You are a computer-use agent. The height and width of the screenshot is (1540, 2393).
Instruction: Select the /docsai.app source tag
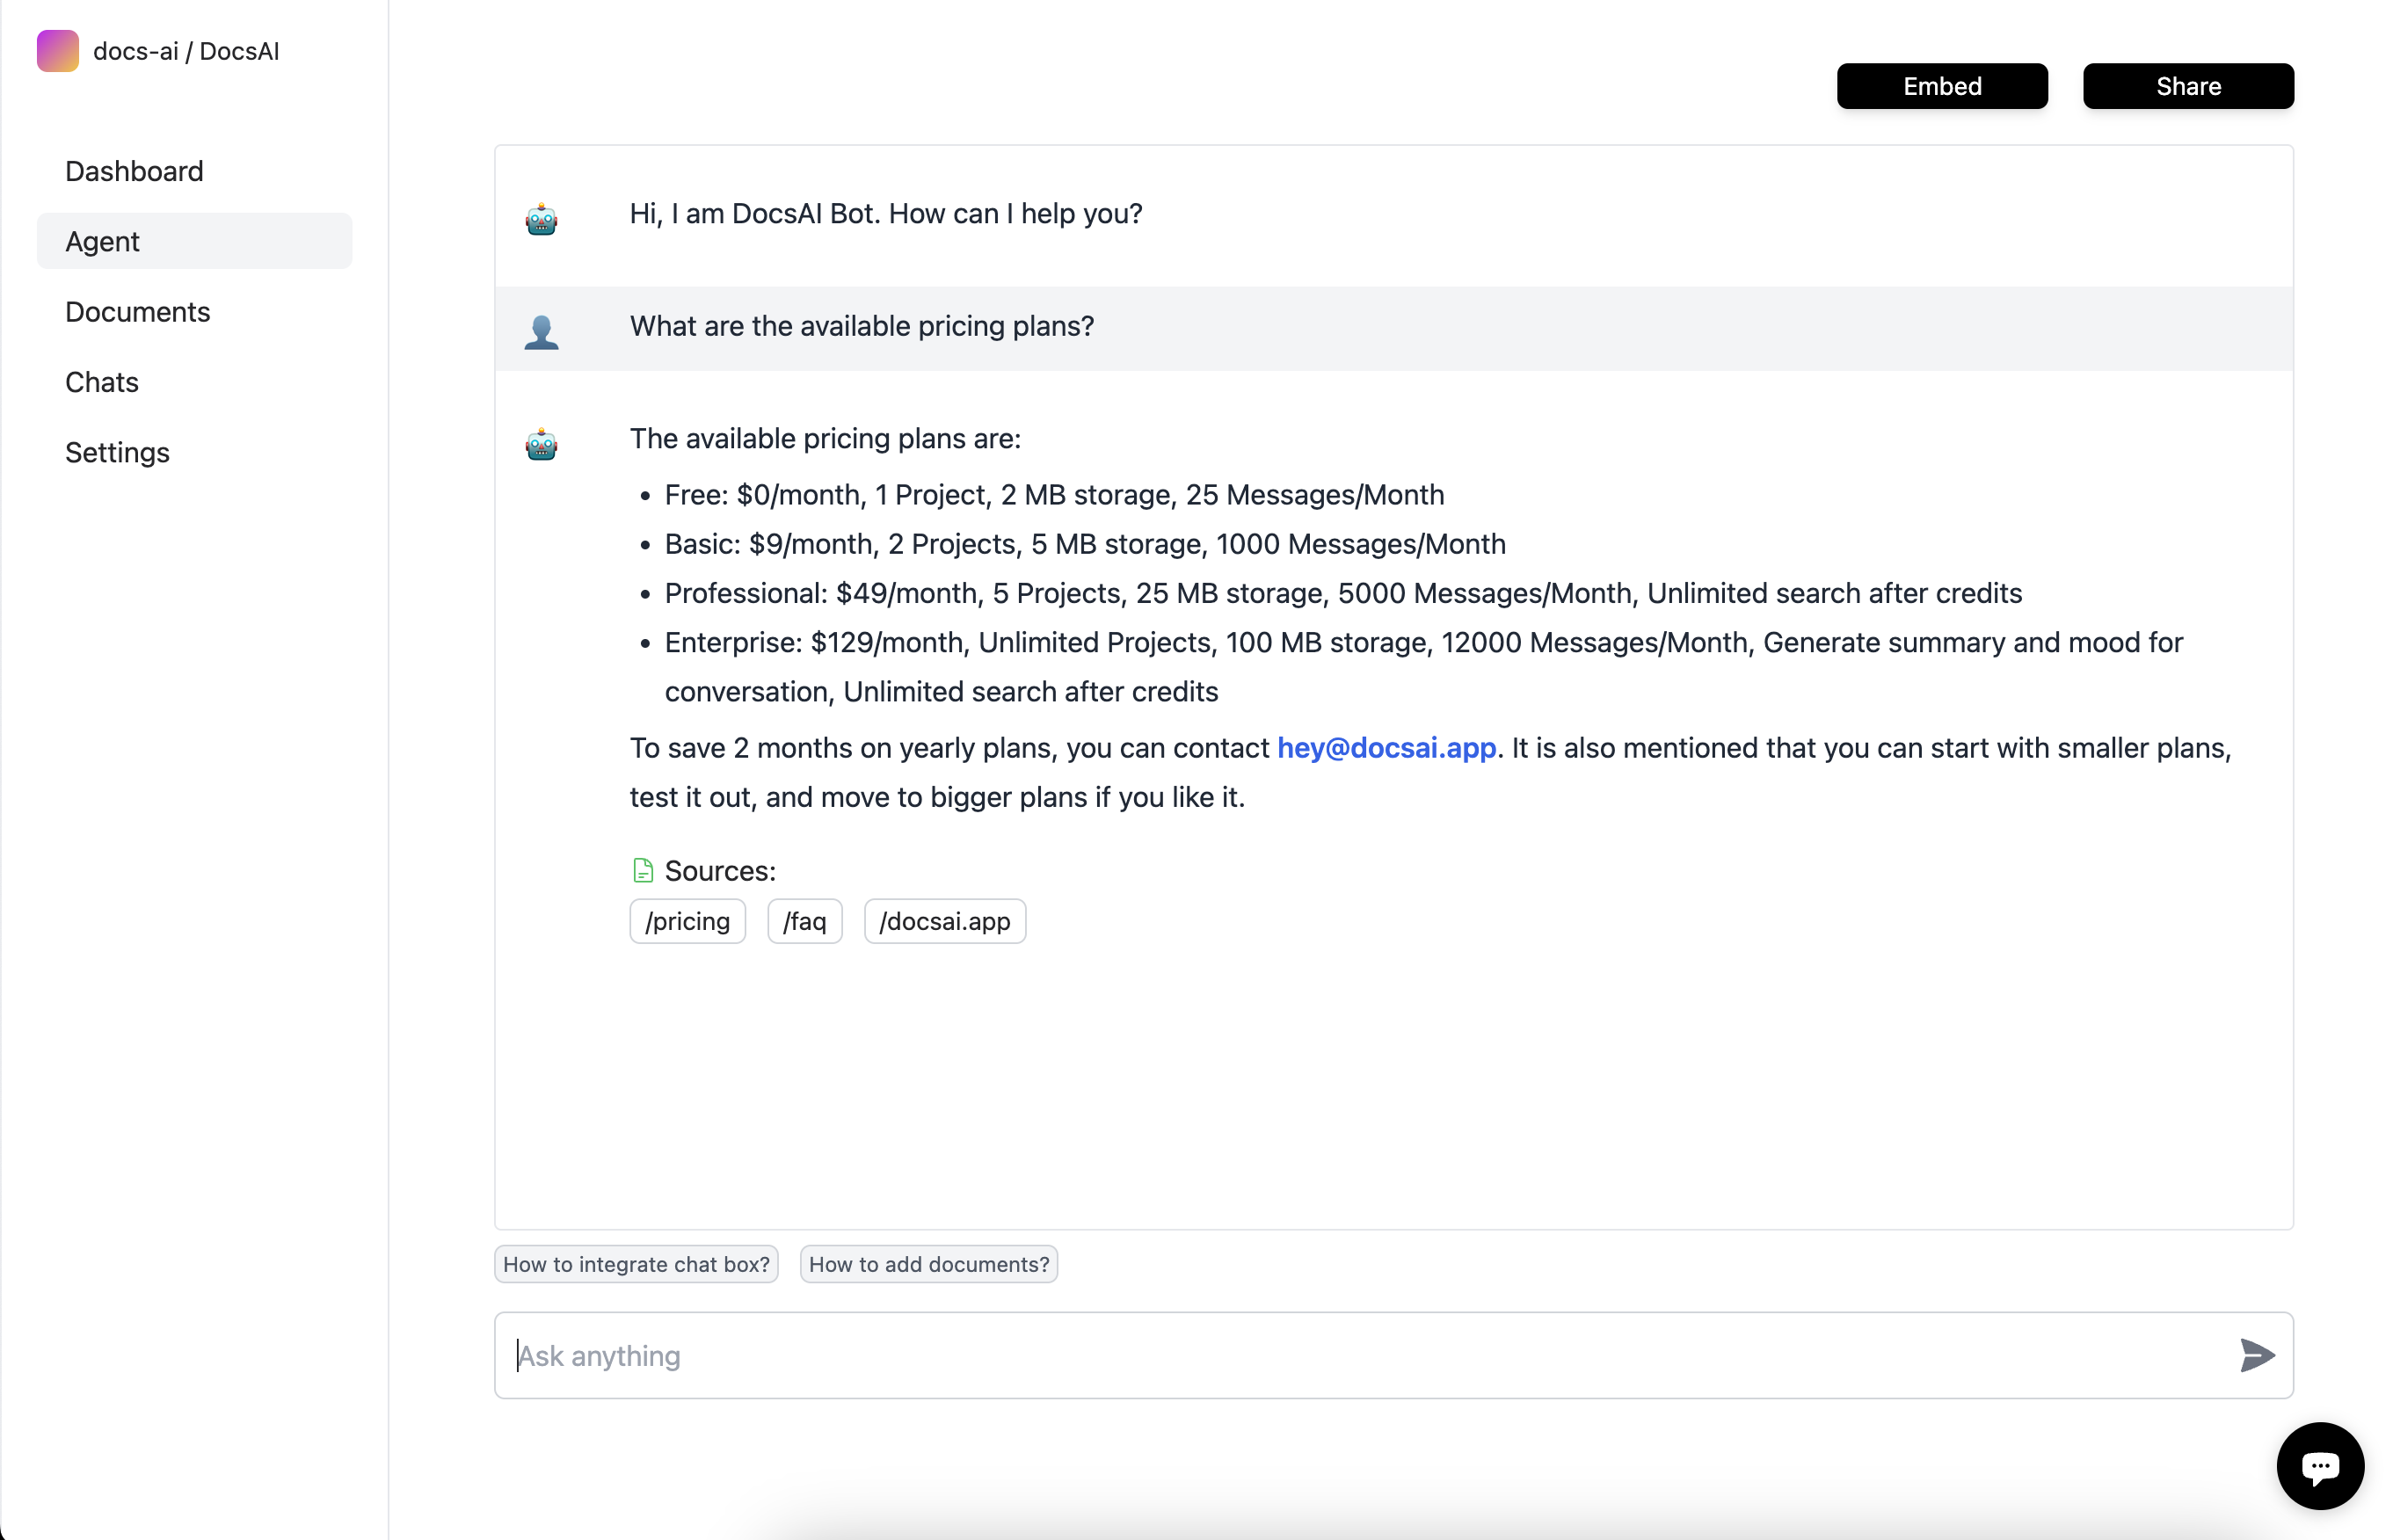(945, 921)
